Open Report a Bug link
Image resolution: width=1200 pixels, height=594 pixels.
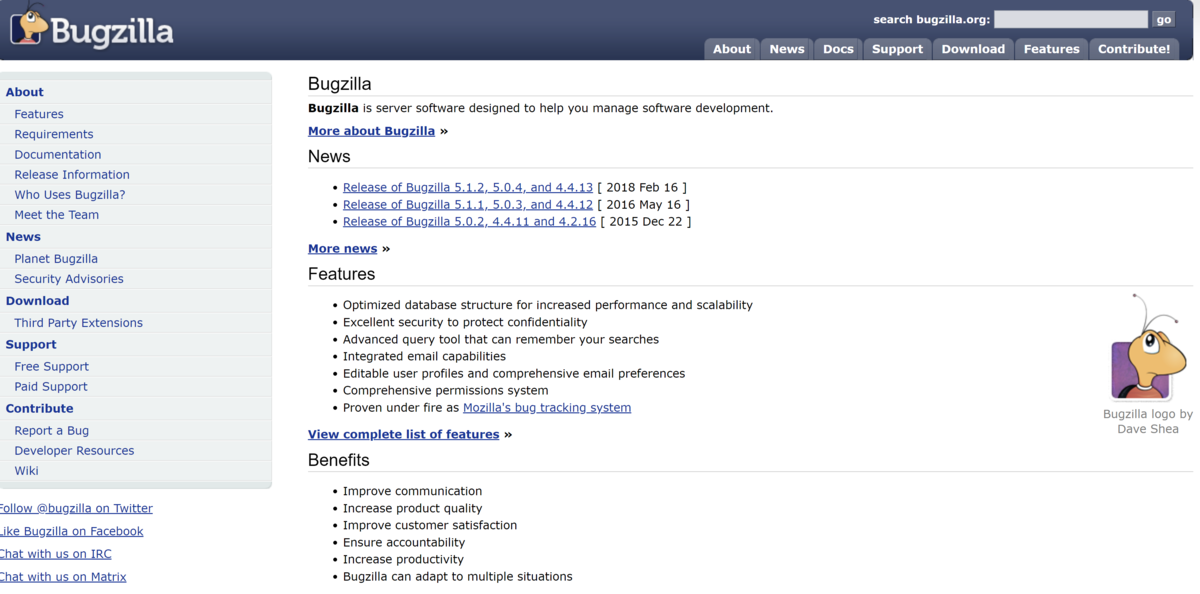(x=52, y=431)
